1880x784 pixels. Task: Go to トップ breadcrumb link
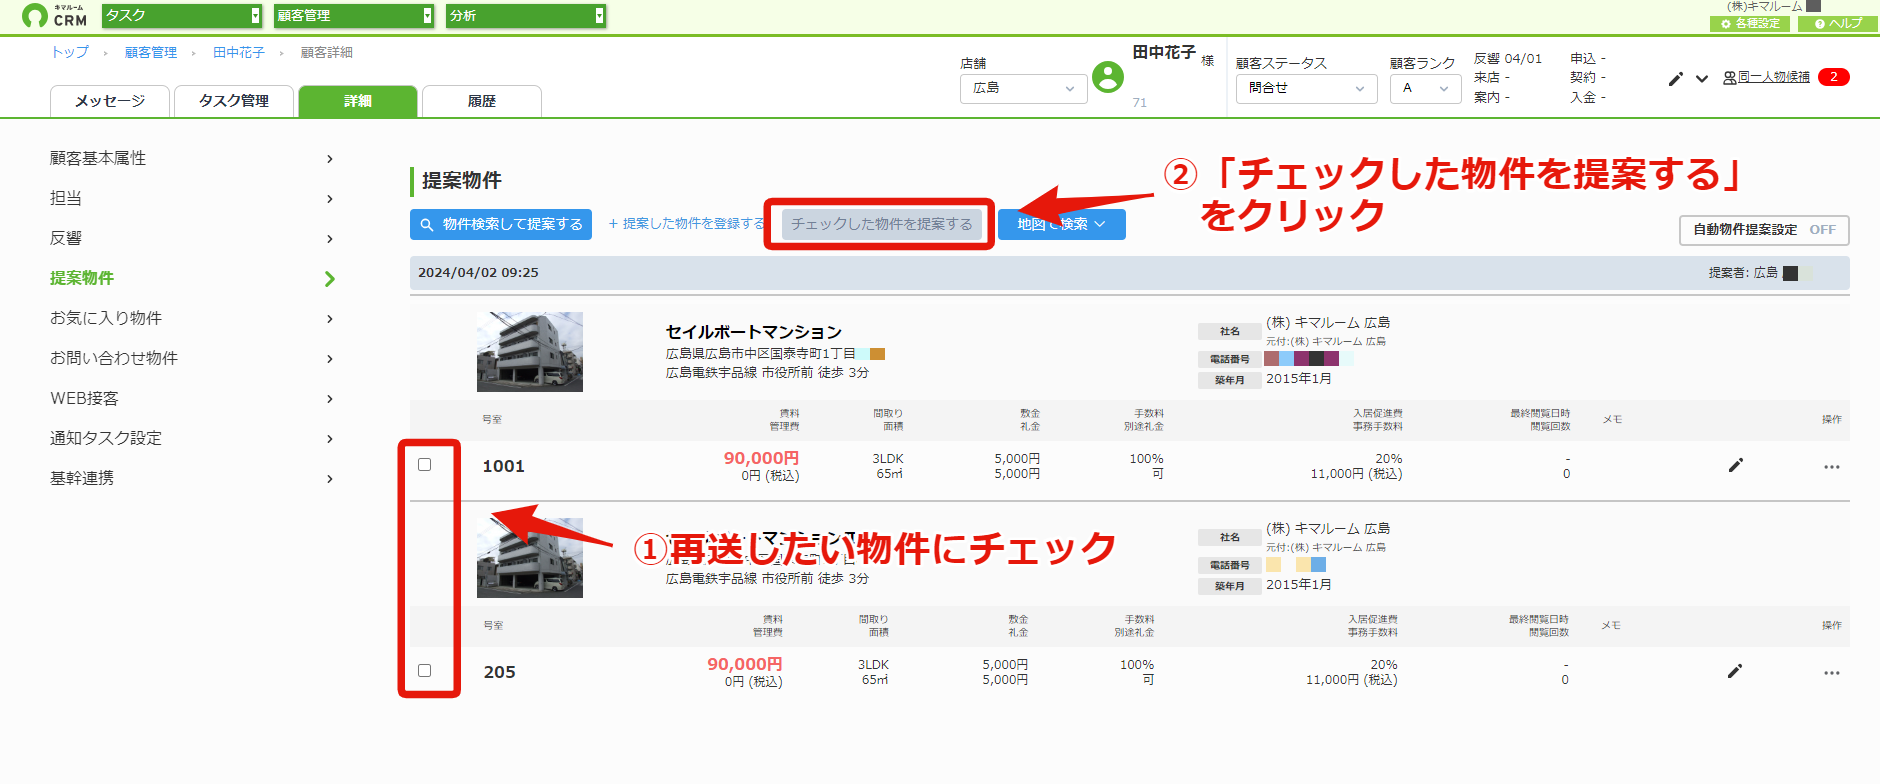pyautogui.click(x=70, y=52)
